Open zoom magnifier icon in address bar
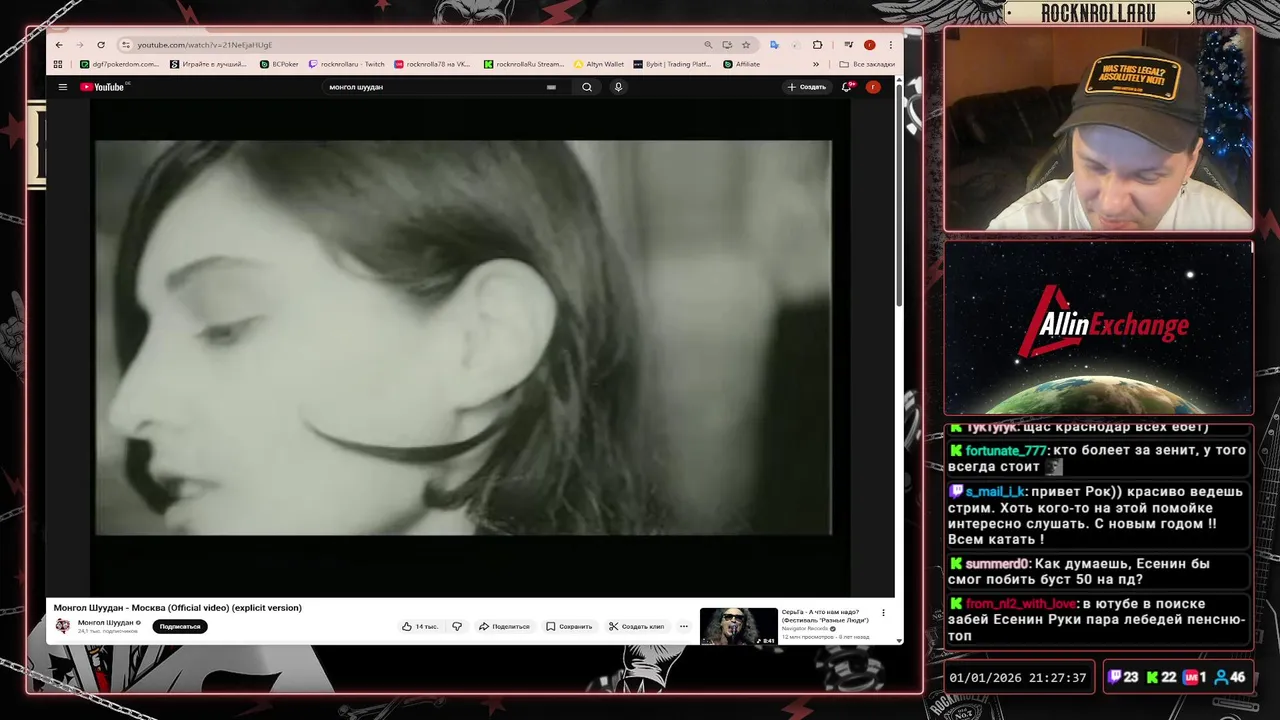1280x720 pixels. [708, 45]
